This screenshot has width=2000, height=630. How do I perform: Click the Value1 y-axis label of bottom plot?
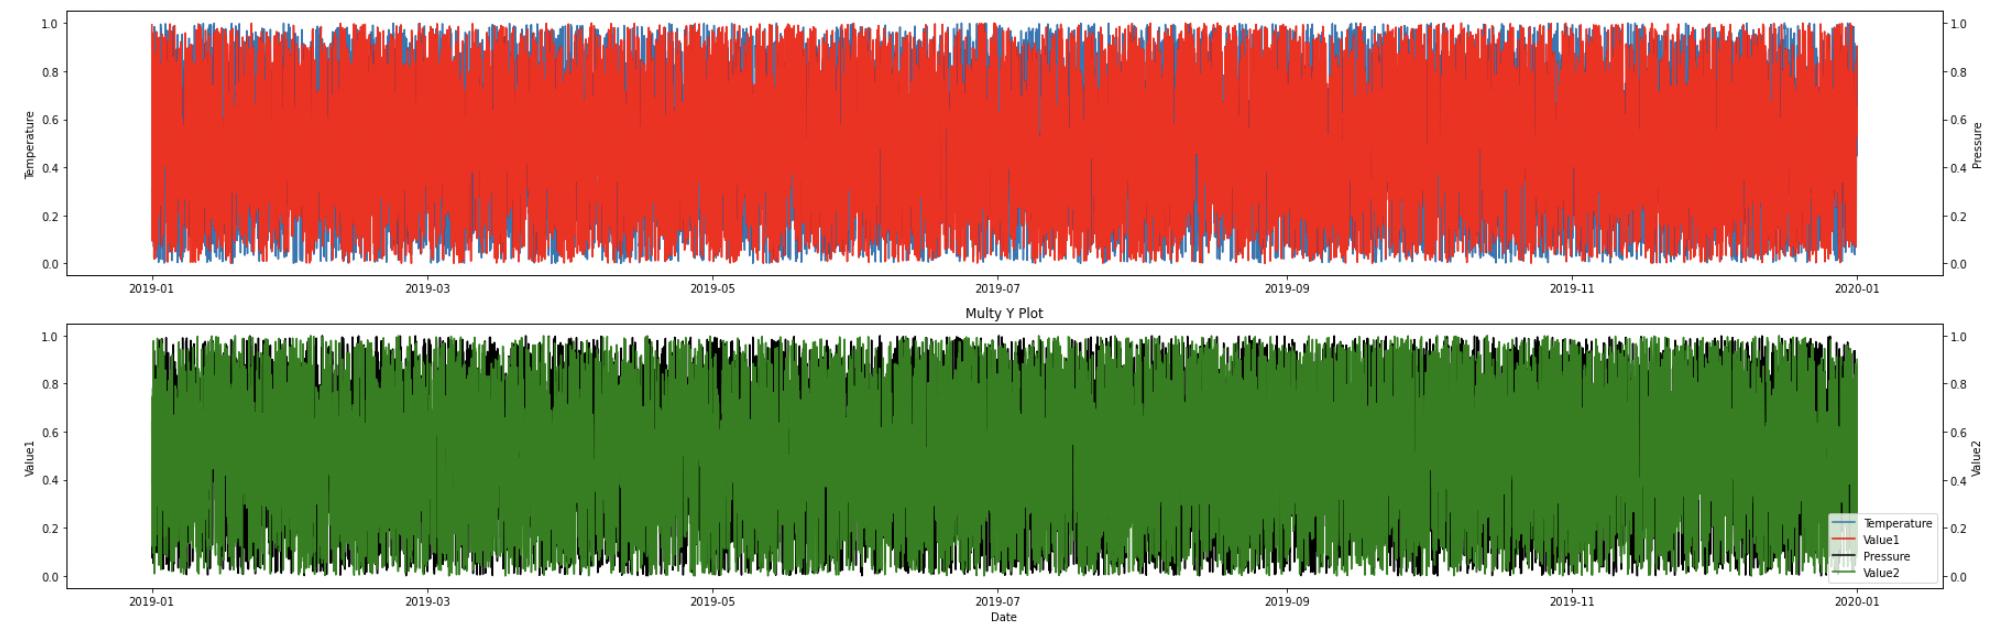tap(29, 457)
